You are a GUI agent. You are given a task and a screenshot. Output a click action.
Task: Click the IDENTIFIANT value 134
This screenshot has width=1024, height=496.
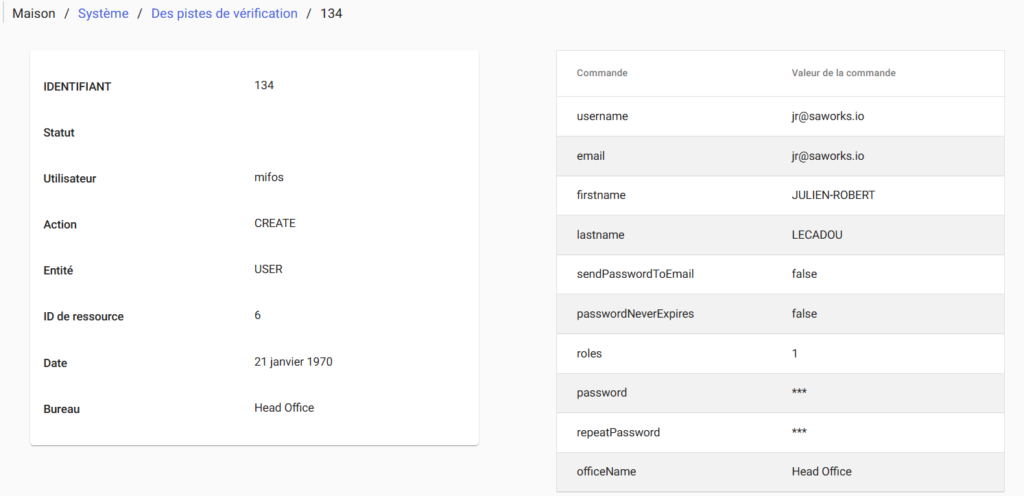pyautogui.click(x=264, y=86)
